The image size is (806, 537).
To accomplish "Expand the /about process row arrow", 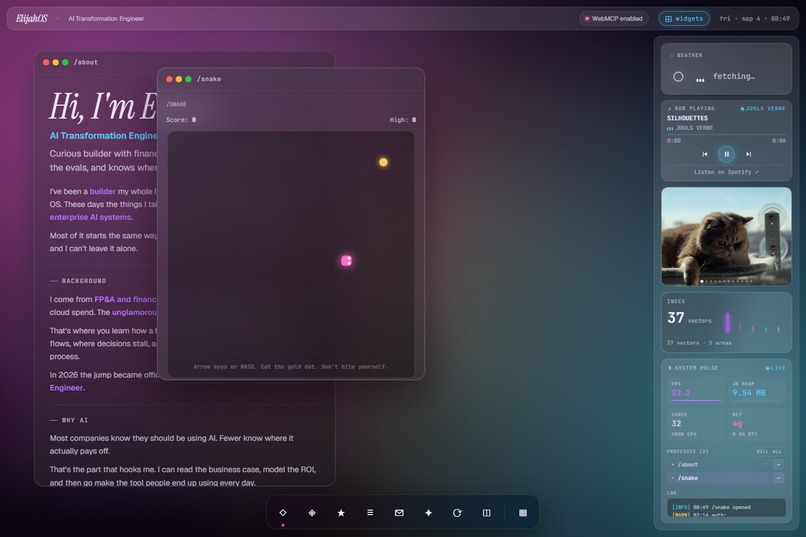I will coord(673,464).
